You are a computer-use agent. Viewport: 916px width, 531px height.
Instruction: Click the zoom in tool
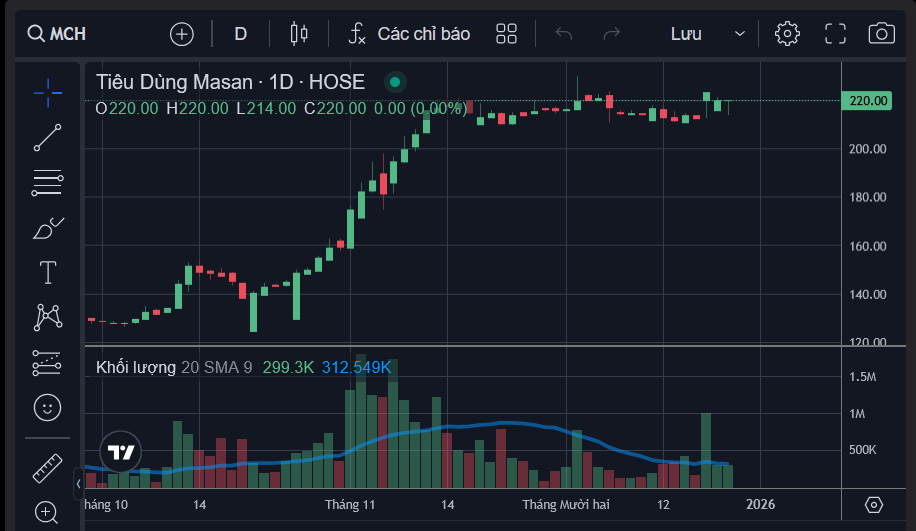(x=47, y=513)
